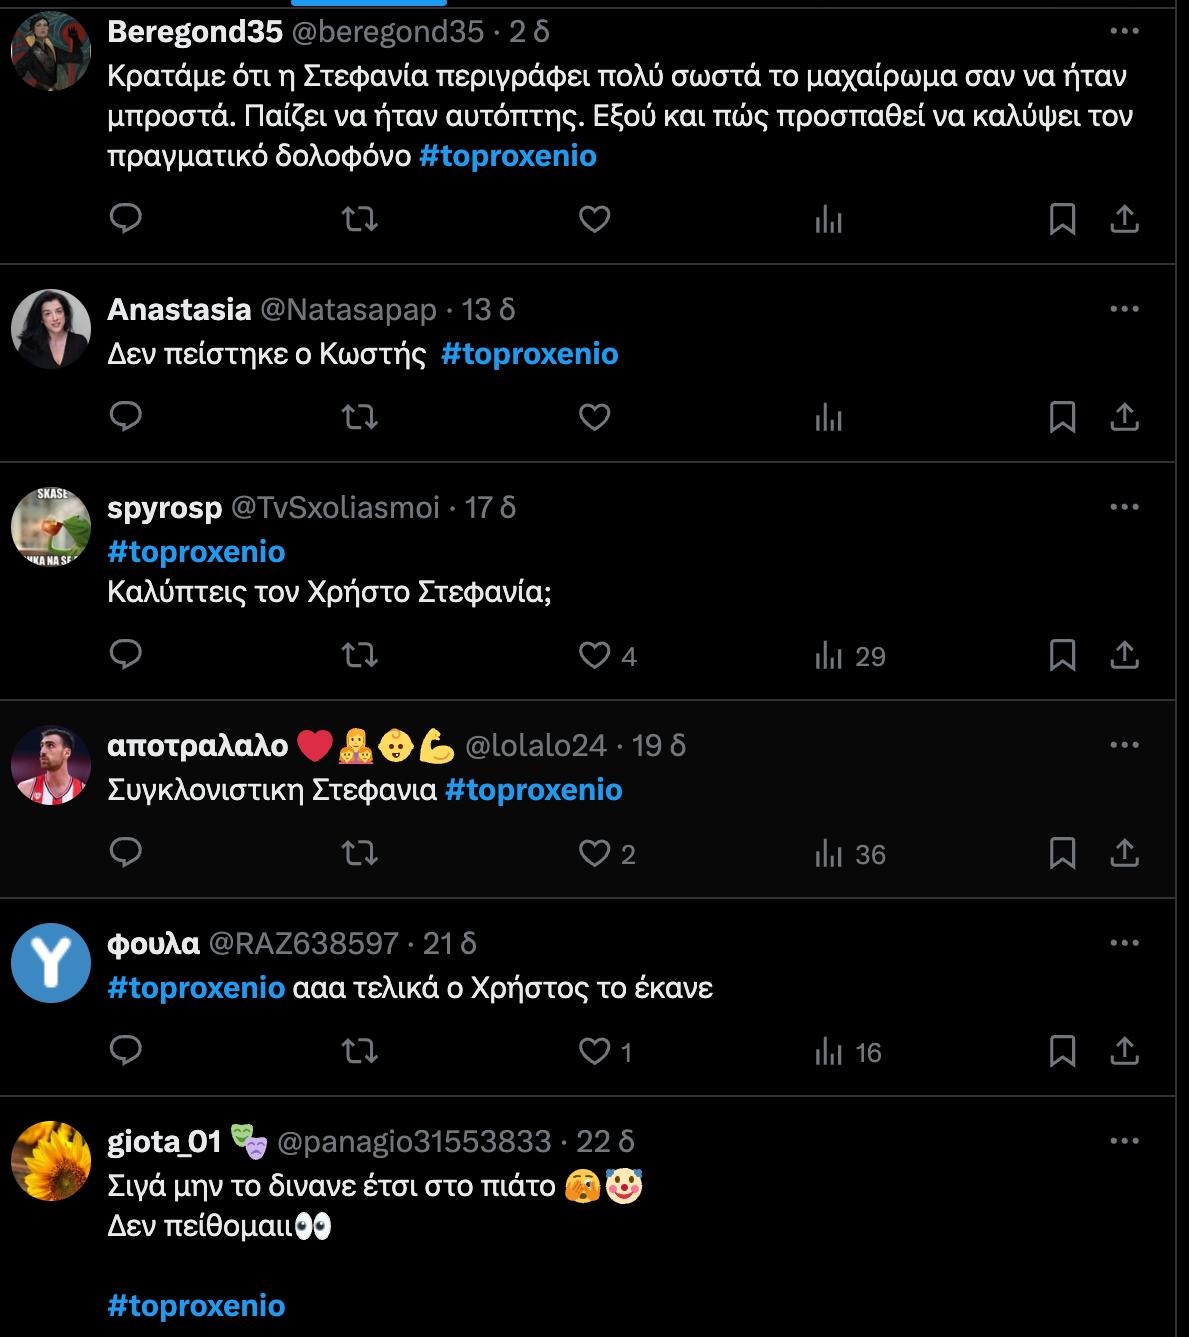View analytics on αποτραλαλο's tweet
Screen dimensions: 1189x1337
829,853
